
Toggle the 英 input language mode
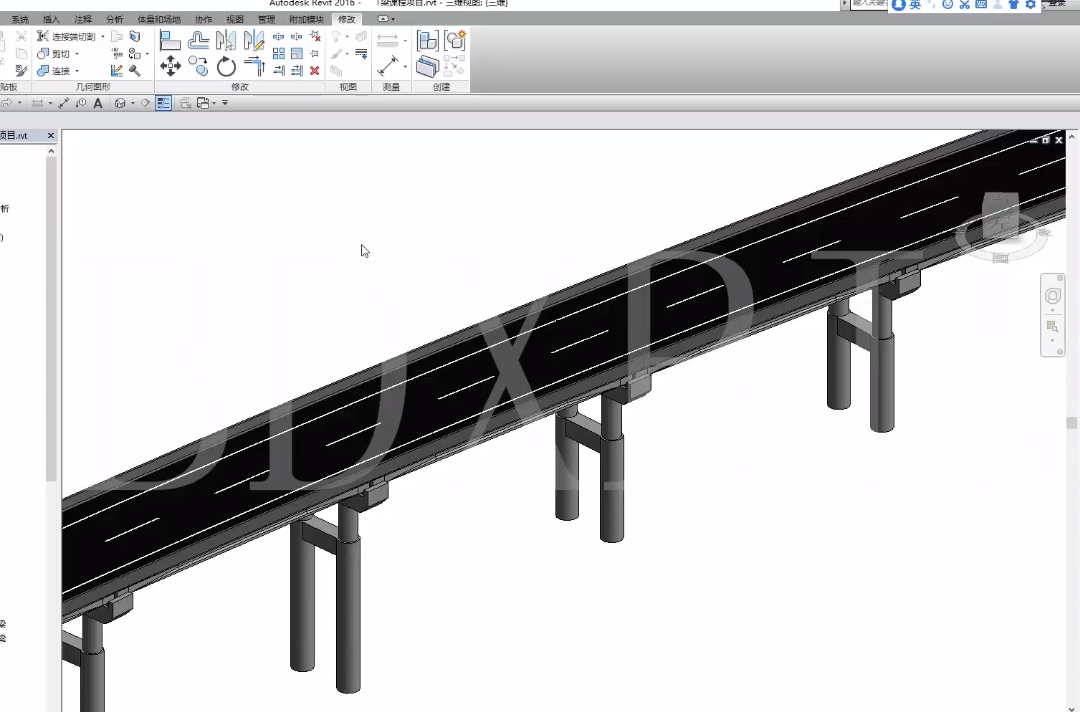[x=915, y=5]
